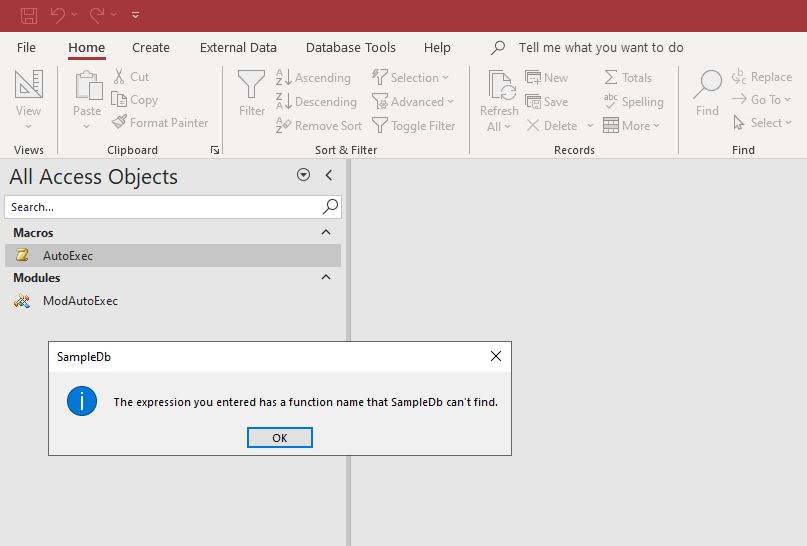This screenshot has width=807, height=546.
Task: Expand the Paste options arrow
Action: point(86,126)
